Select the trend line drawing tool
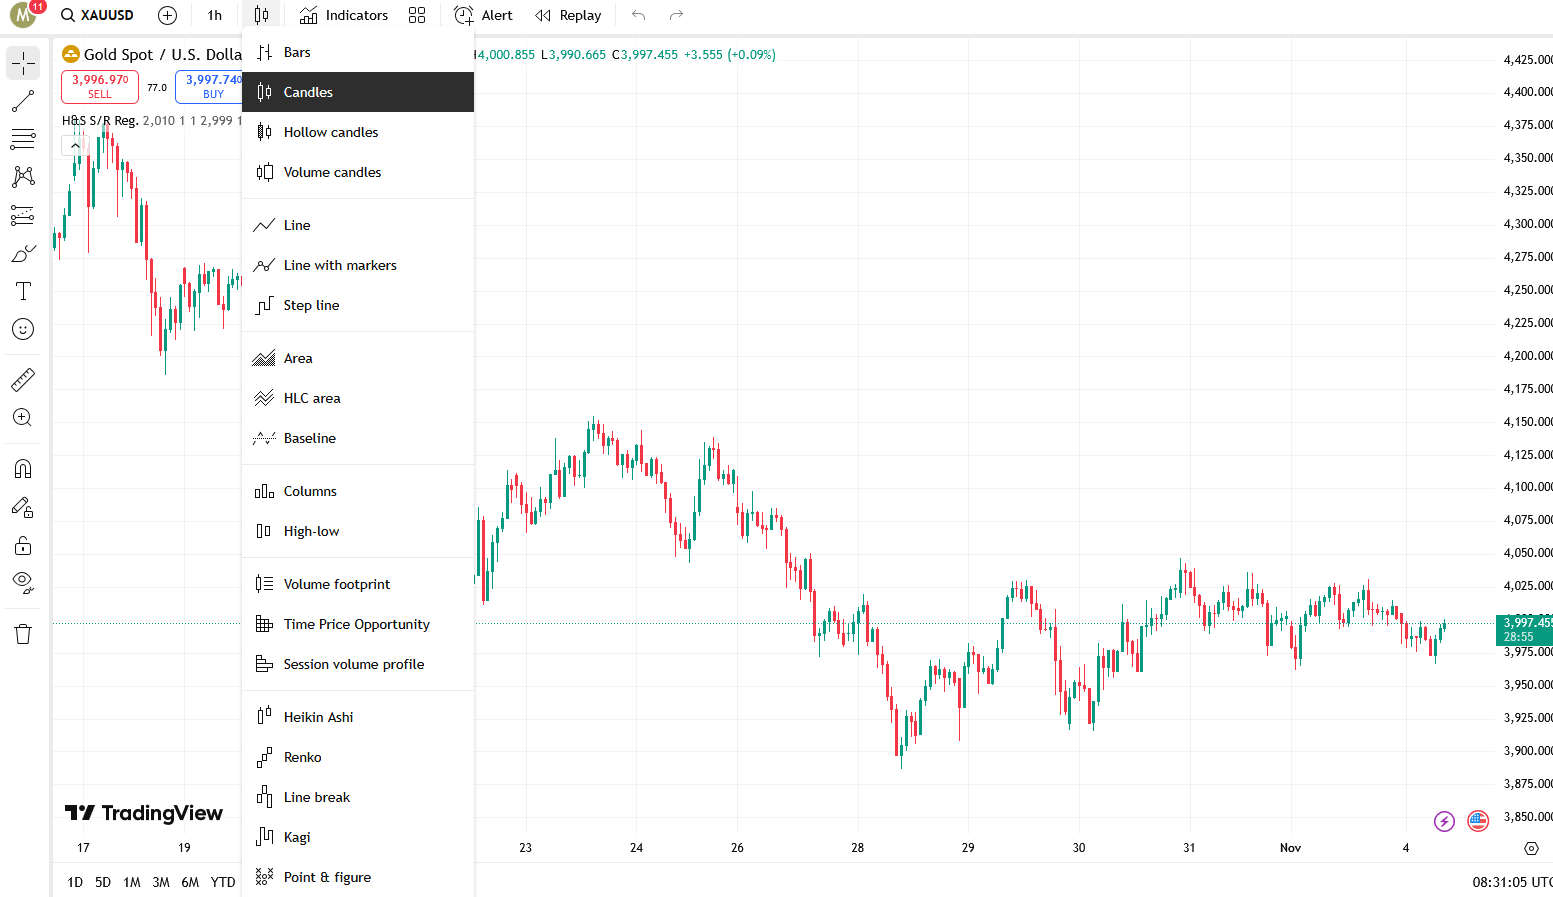 (23, 101)
